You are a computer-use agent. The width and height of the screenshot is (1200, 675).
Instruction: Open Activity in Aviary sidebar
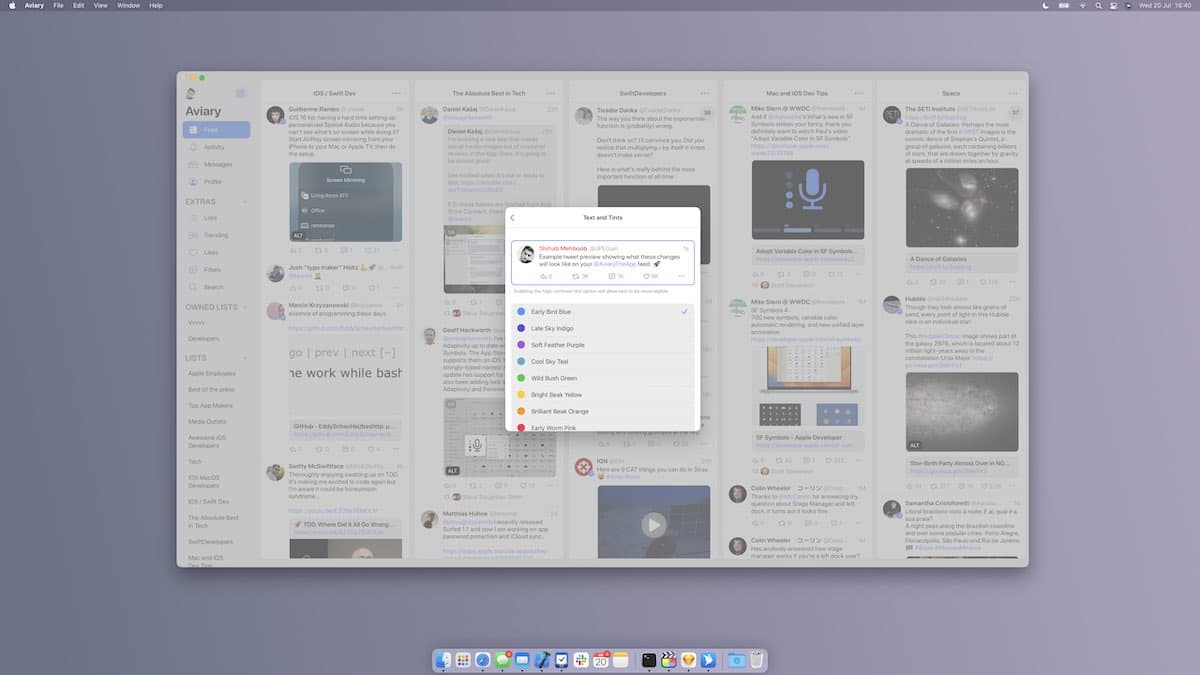(x=217, y=147)
